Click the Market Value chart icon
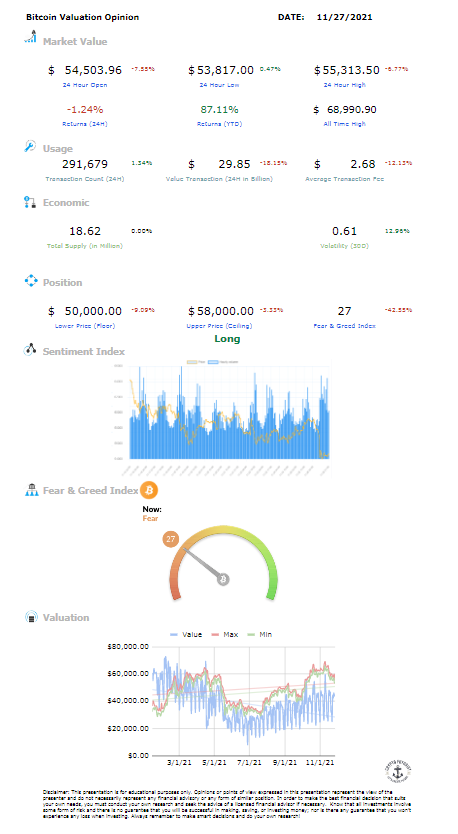This screenshot has height=834, width=458. click(31, 37)
